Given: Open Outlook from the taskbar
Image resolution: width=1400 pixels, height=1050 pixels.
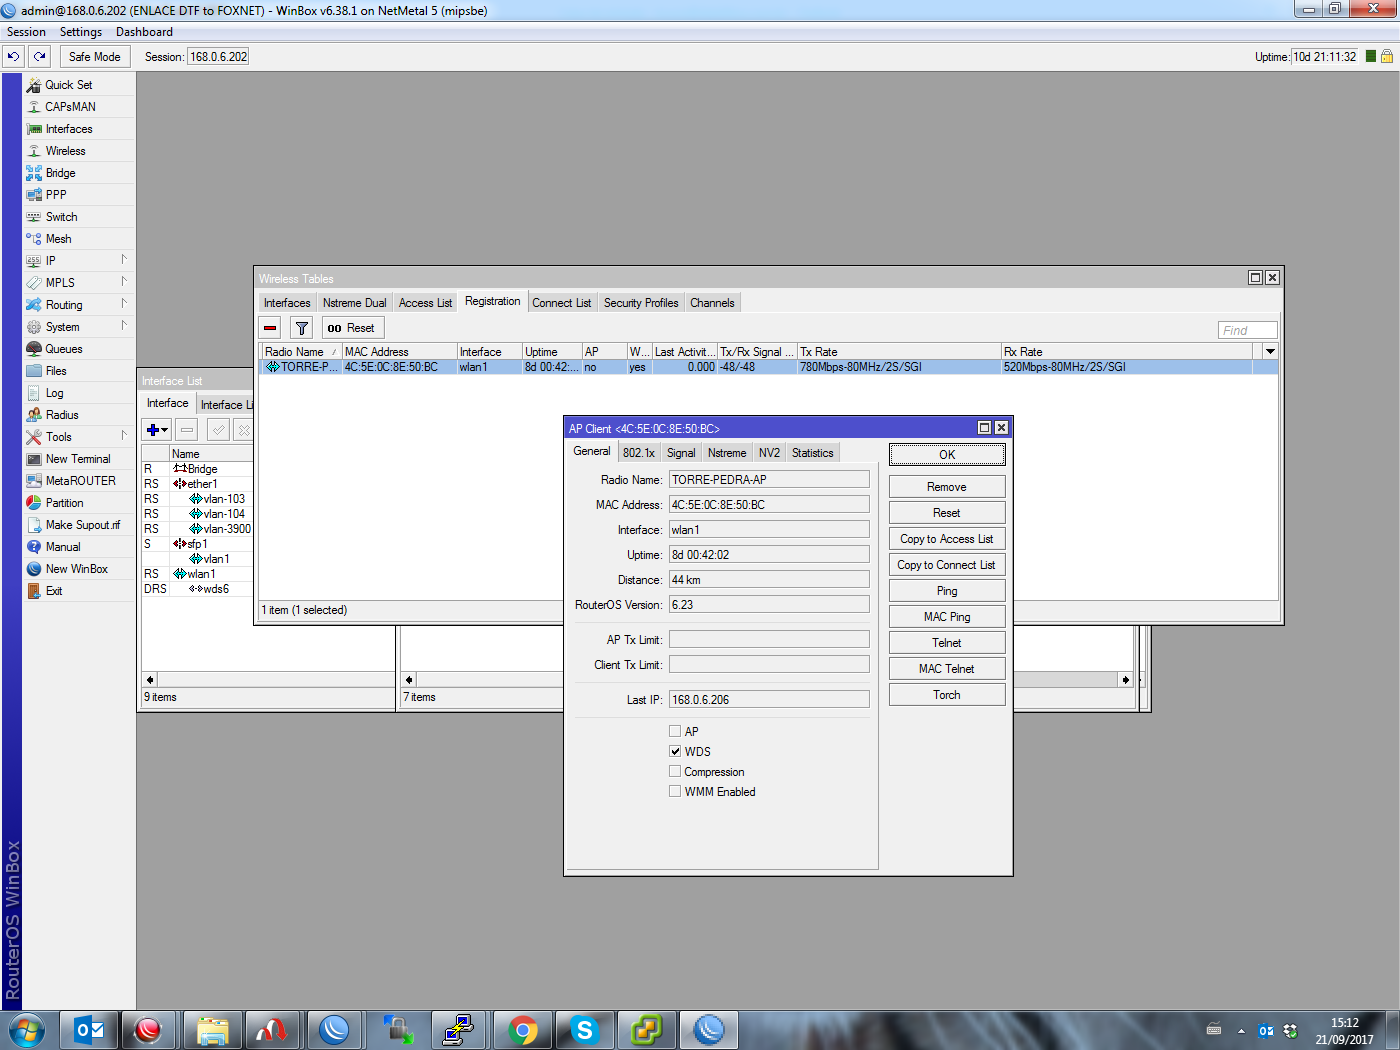Looking at the screenshot, I should click(x=89, y=1030).
